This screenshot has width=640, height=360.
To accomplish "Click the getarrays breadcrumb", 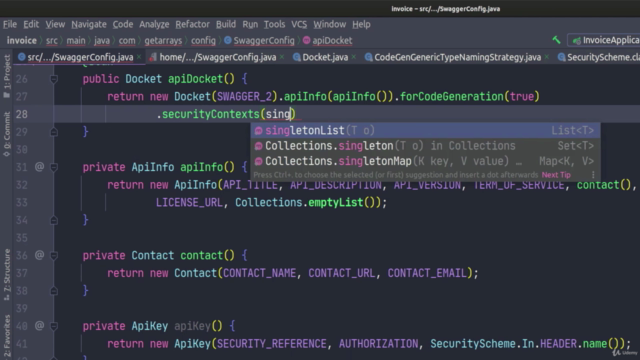I will 163,40.
